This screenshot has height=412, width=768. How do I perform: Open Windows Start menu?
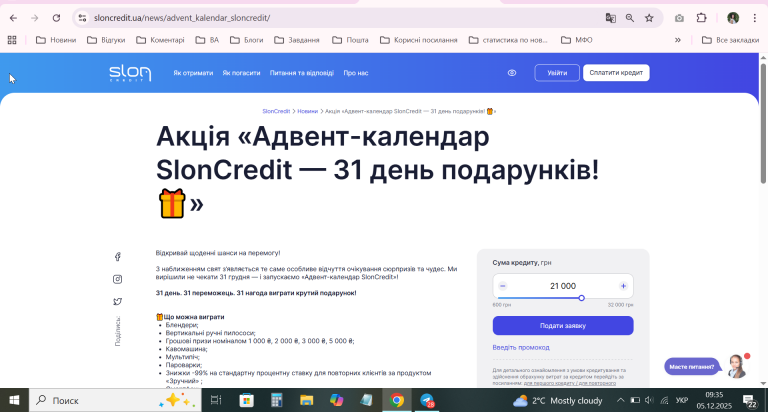14,400
